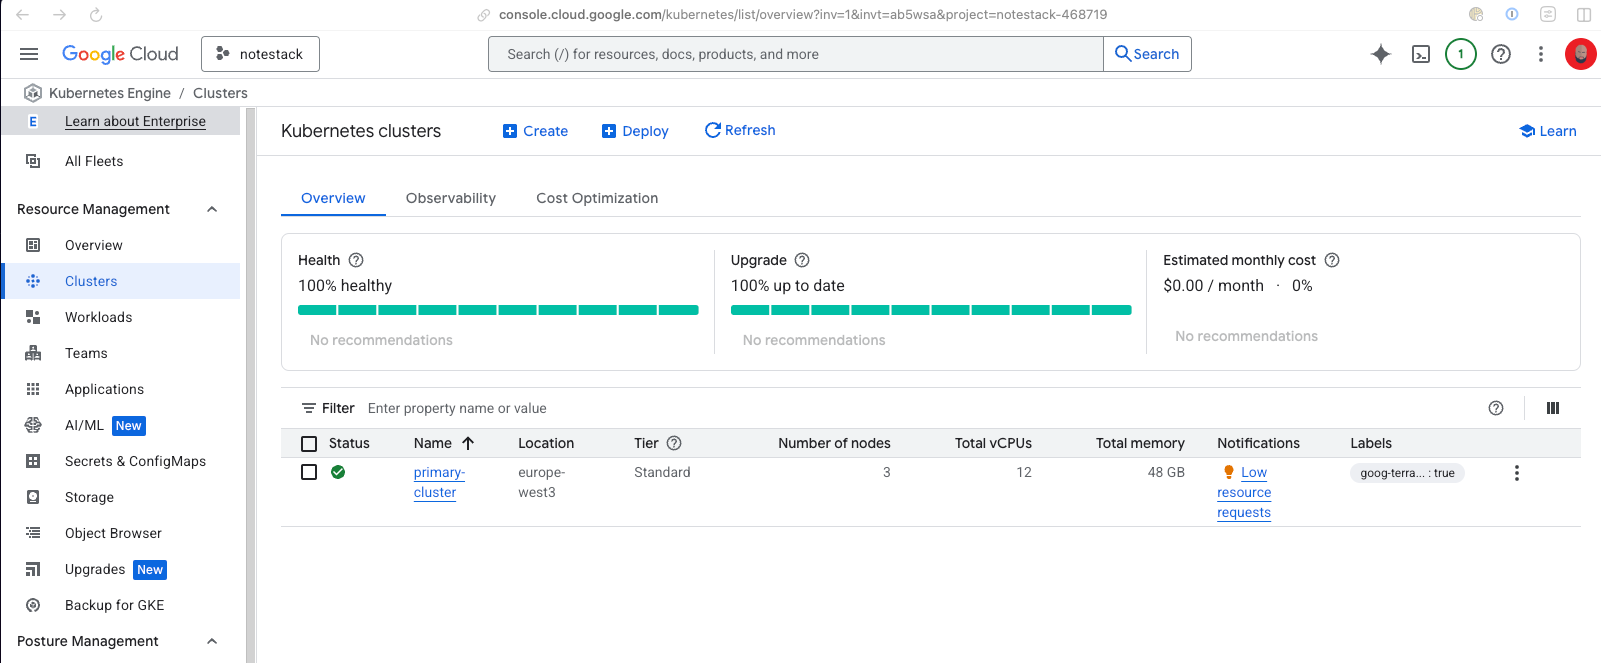Open the three-dot settings menu in header
Viewport: 1601px width, 663px height.
[1541, 54]
